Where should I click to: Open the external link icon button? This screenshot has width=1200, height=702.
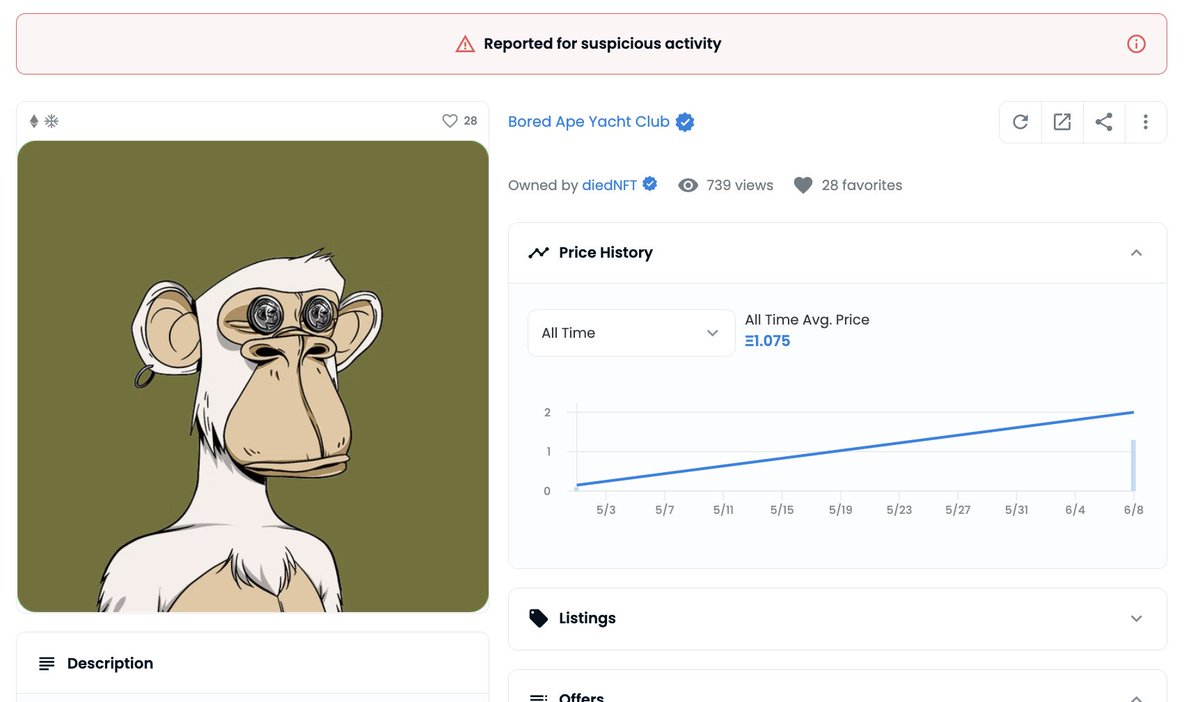point(1062,122)
